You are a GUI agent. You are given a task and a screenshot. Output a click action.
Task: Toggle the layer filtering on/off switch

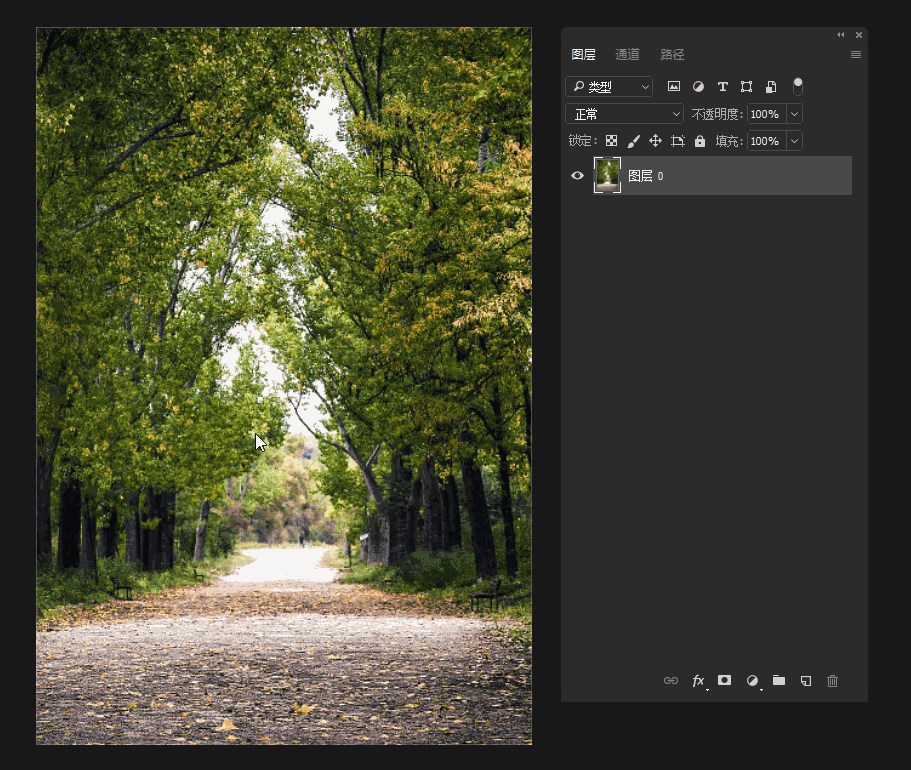click(x=798, y=87)
